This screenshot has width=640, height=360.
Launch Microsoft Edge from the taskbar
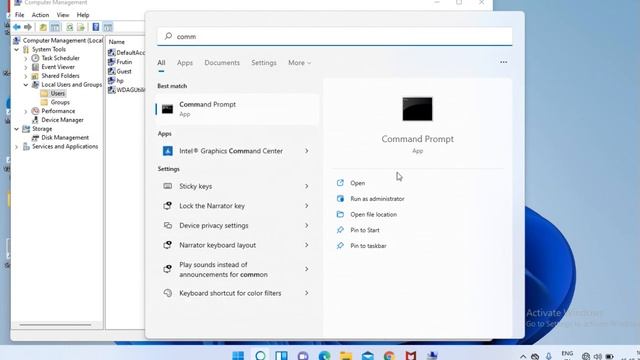[324, 356]
